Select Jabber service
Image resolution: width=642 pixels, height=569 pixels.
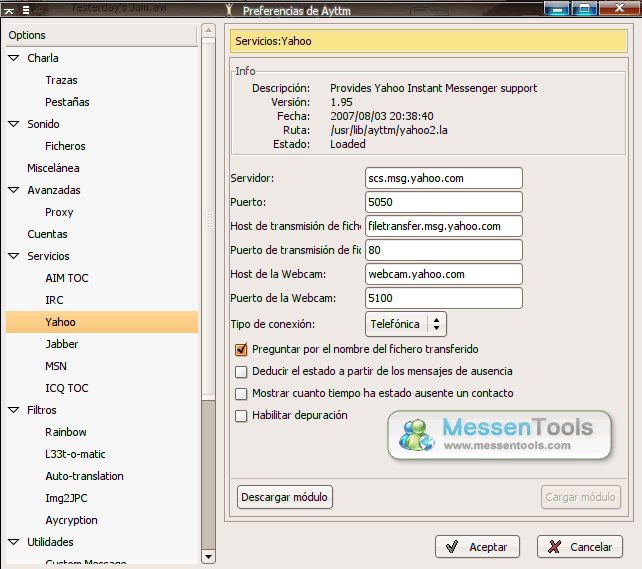61,344
